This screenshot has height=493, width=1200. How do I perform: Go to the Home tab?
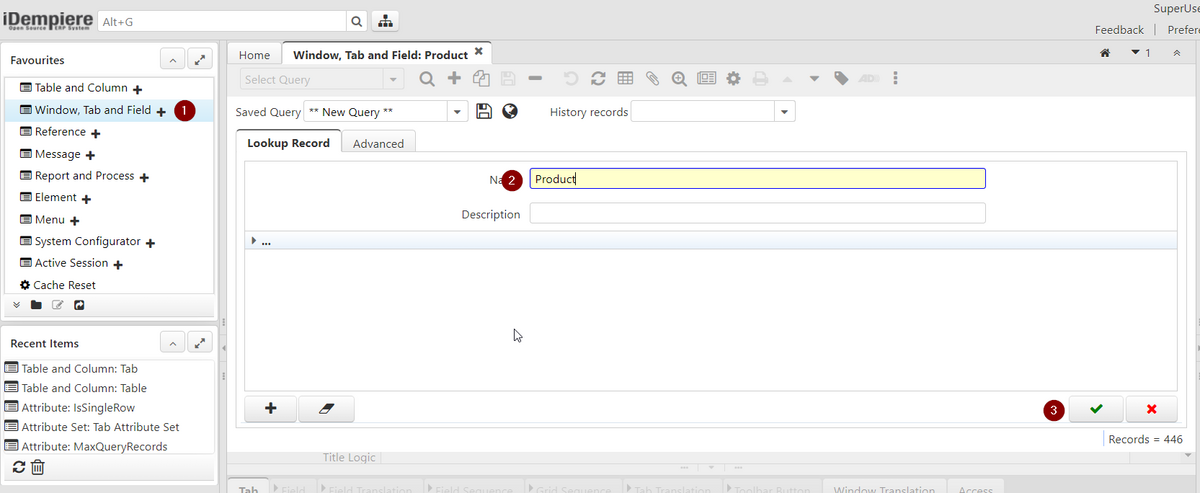[254, 55]
